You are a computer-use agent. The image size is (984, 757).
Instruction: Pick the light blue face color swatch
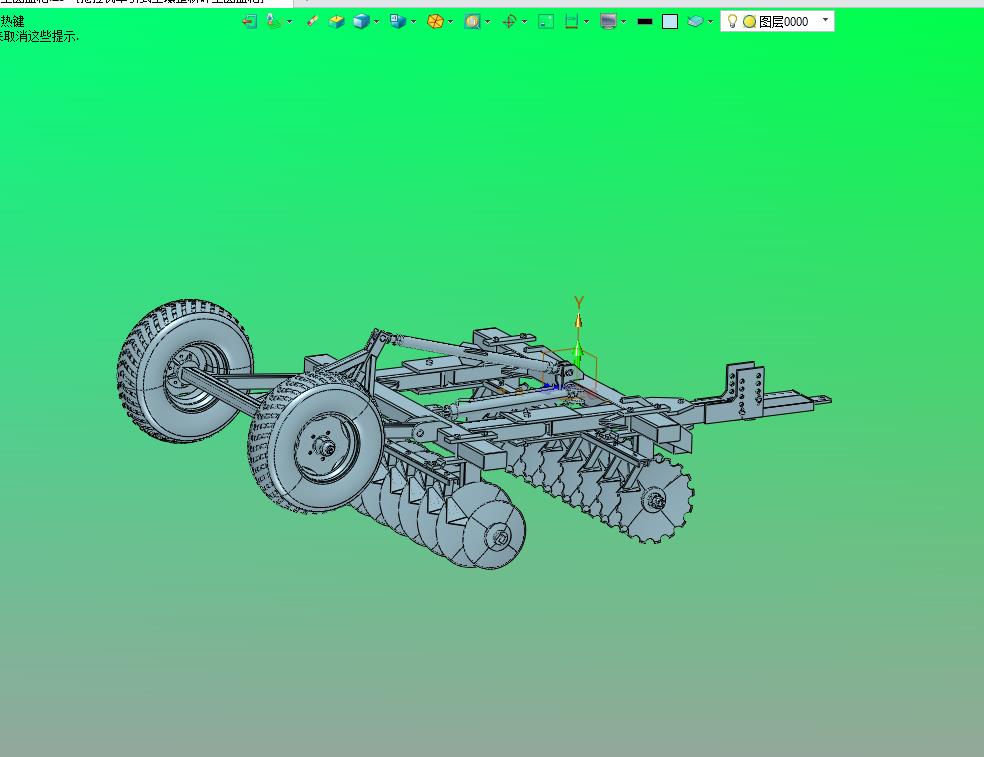670,22
